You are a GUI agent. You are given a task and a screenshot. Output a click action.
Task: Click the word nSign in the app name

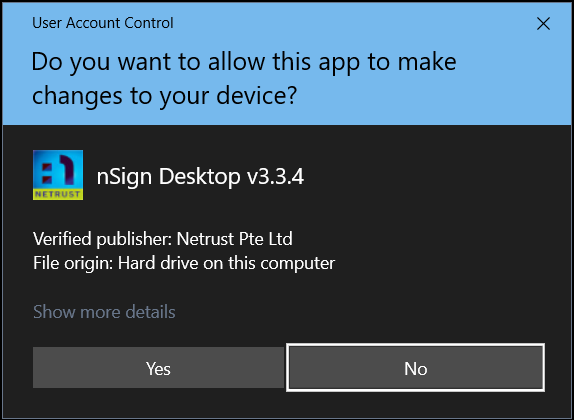coord(124,177)
